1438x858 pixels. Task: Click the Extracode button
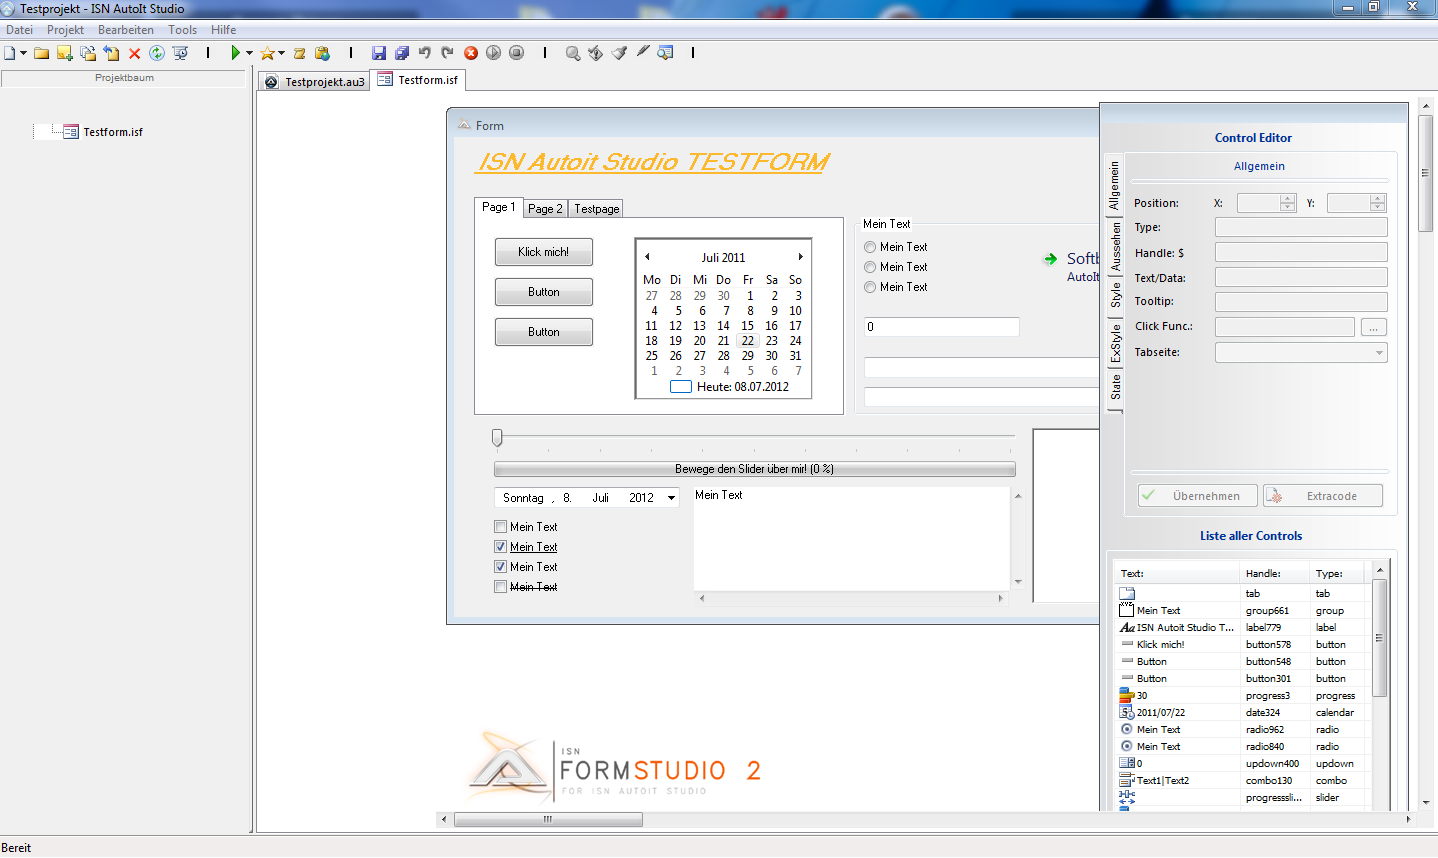1322,496
